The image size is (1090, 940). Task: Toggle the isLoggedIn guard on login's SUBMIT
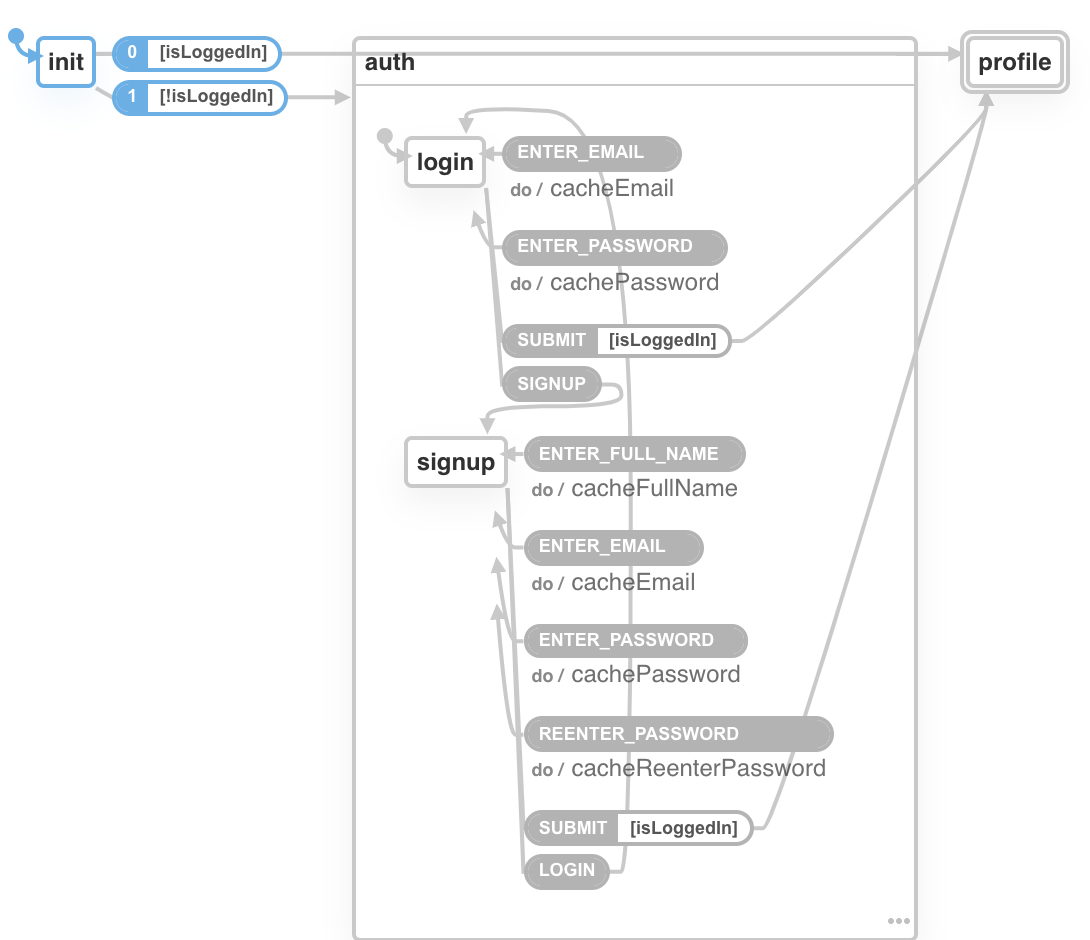click(x=663, y=340)
